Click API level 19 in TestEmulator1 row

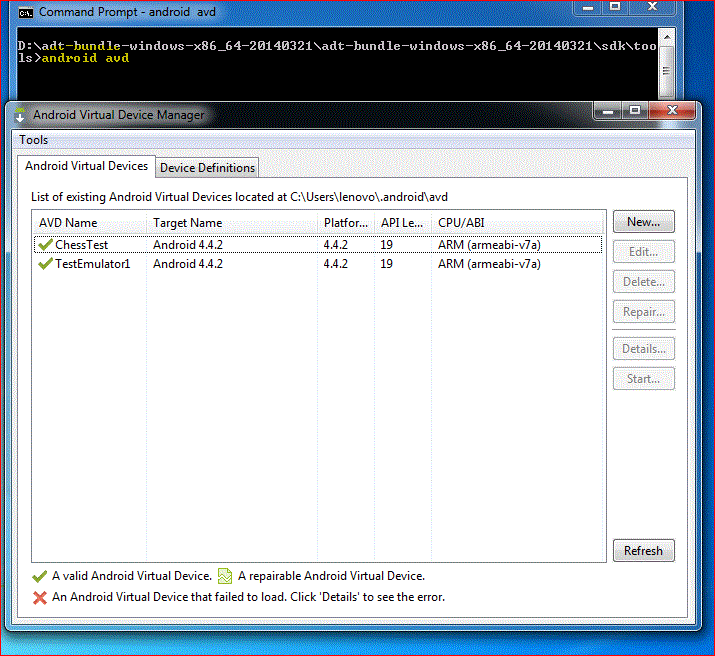coord(387,264)
